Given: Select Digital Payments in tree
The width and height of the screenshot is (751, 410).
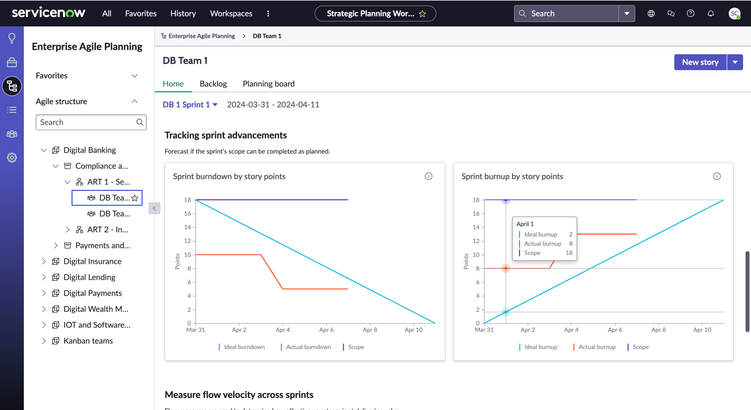Looking at the screenshot, I should click(x=92, y=293).
